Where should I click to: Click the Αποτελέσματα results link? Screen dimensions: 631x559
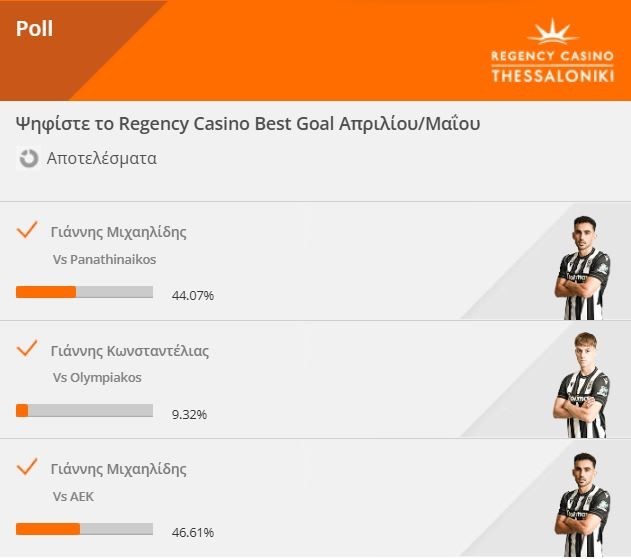click(x=101, y=158)
